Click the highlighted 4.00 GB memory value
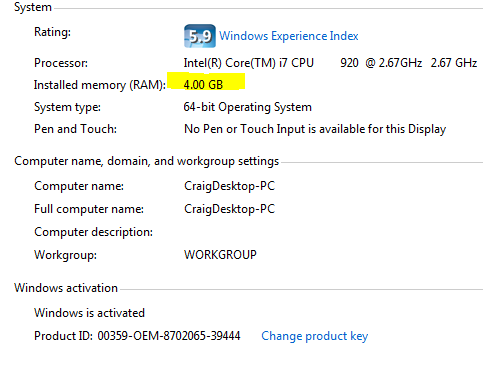This screenshot has width=483, height=372. (203, 85)
